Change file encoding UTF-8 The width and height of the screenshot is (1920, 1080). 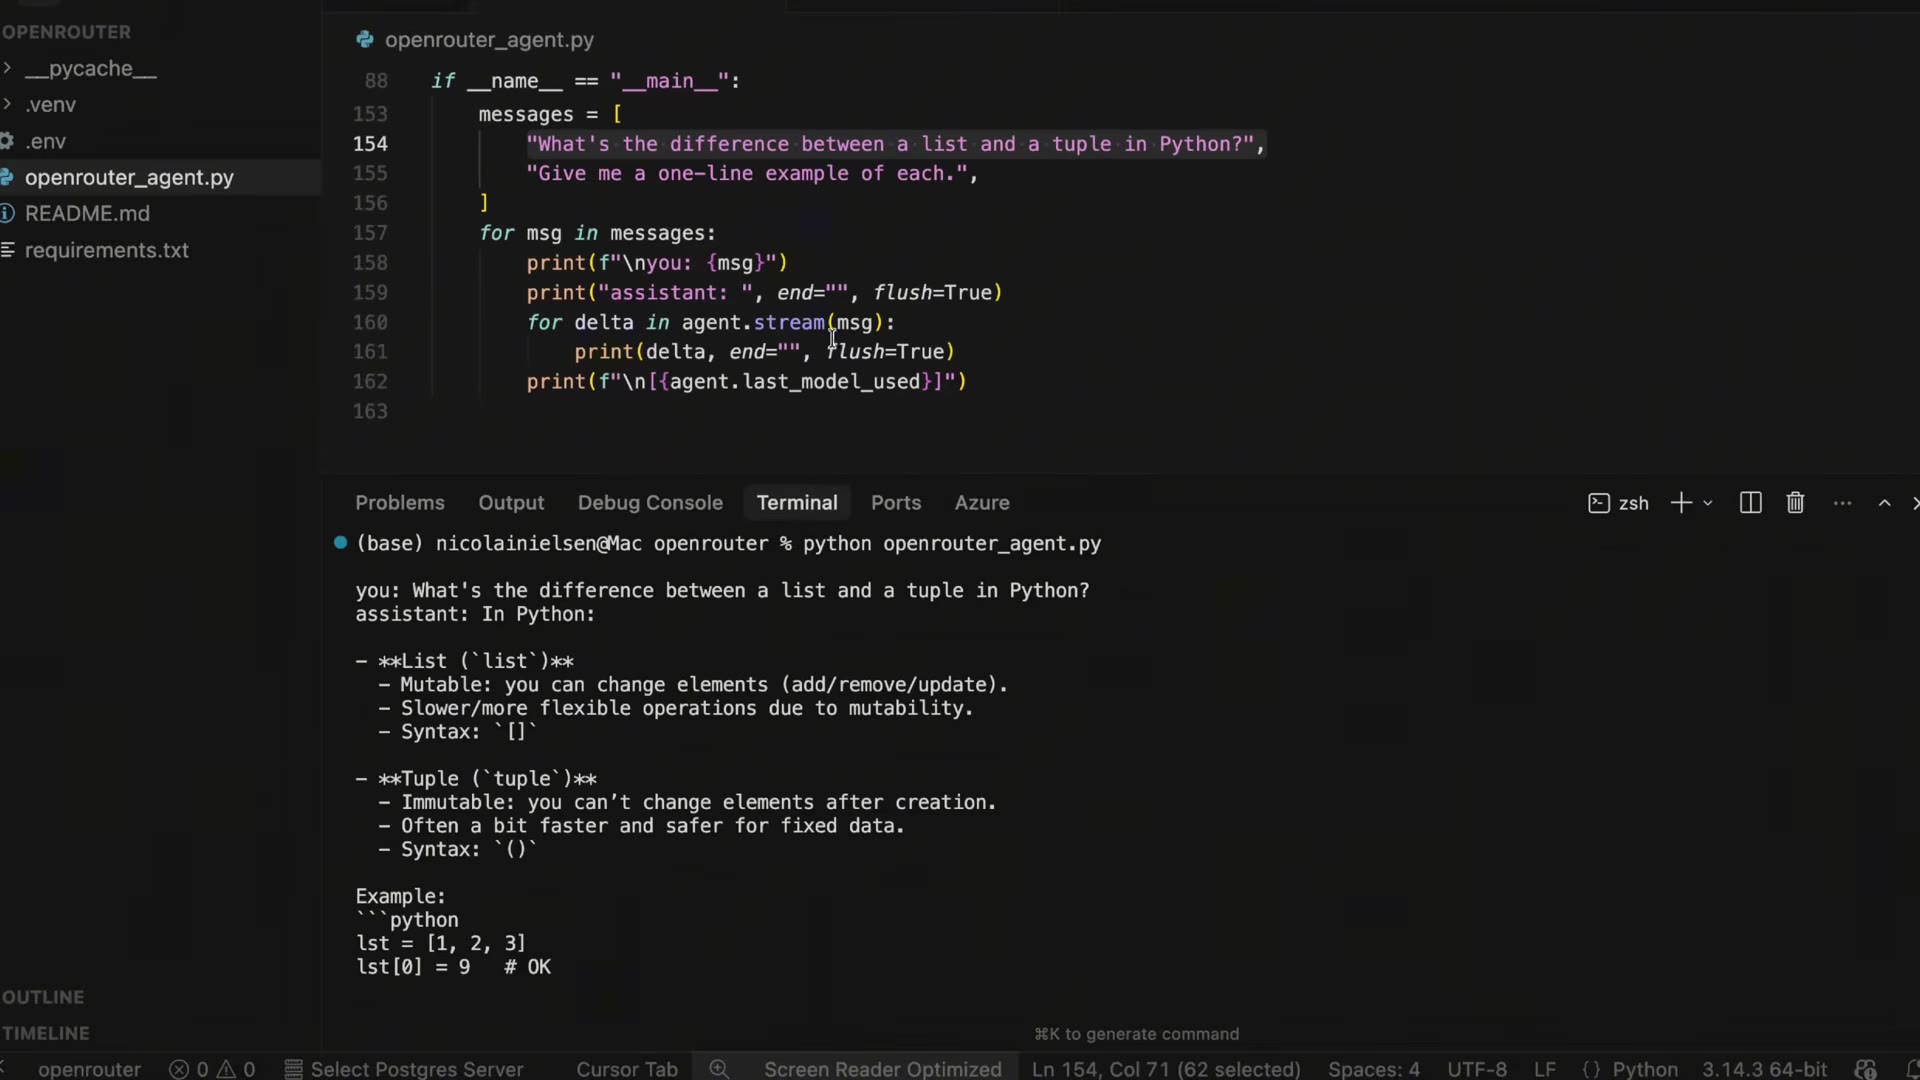tap(1477, 1069)
